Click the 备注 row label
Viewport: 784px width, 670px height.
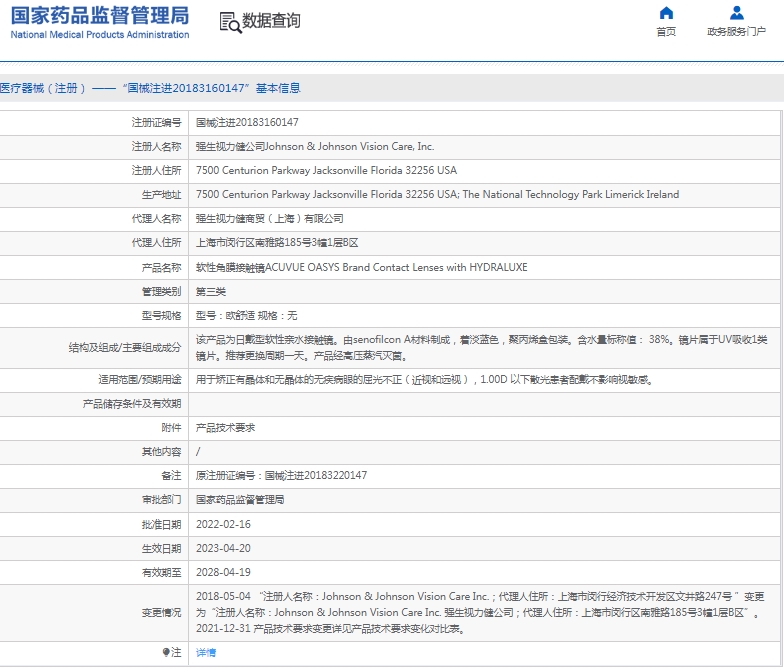point(172,476)
